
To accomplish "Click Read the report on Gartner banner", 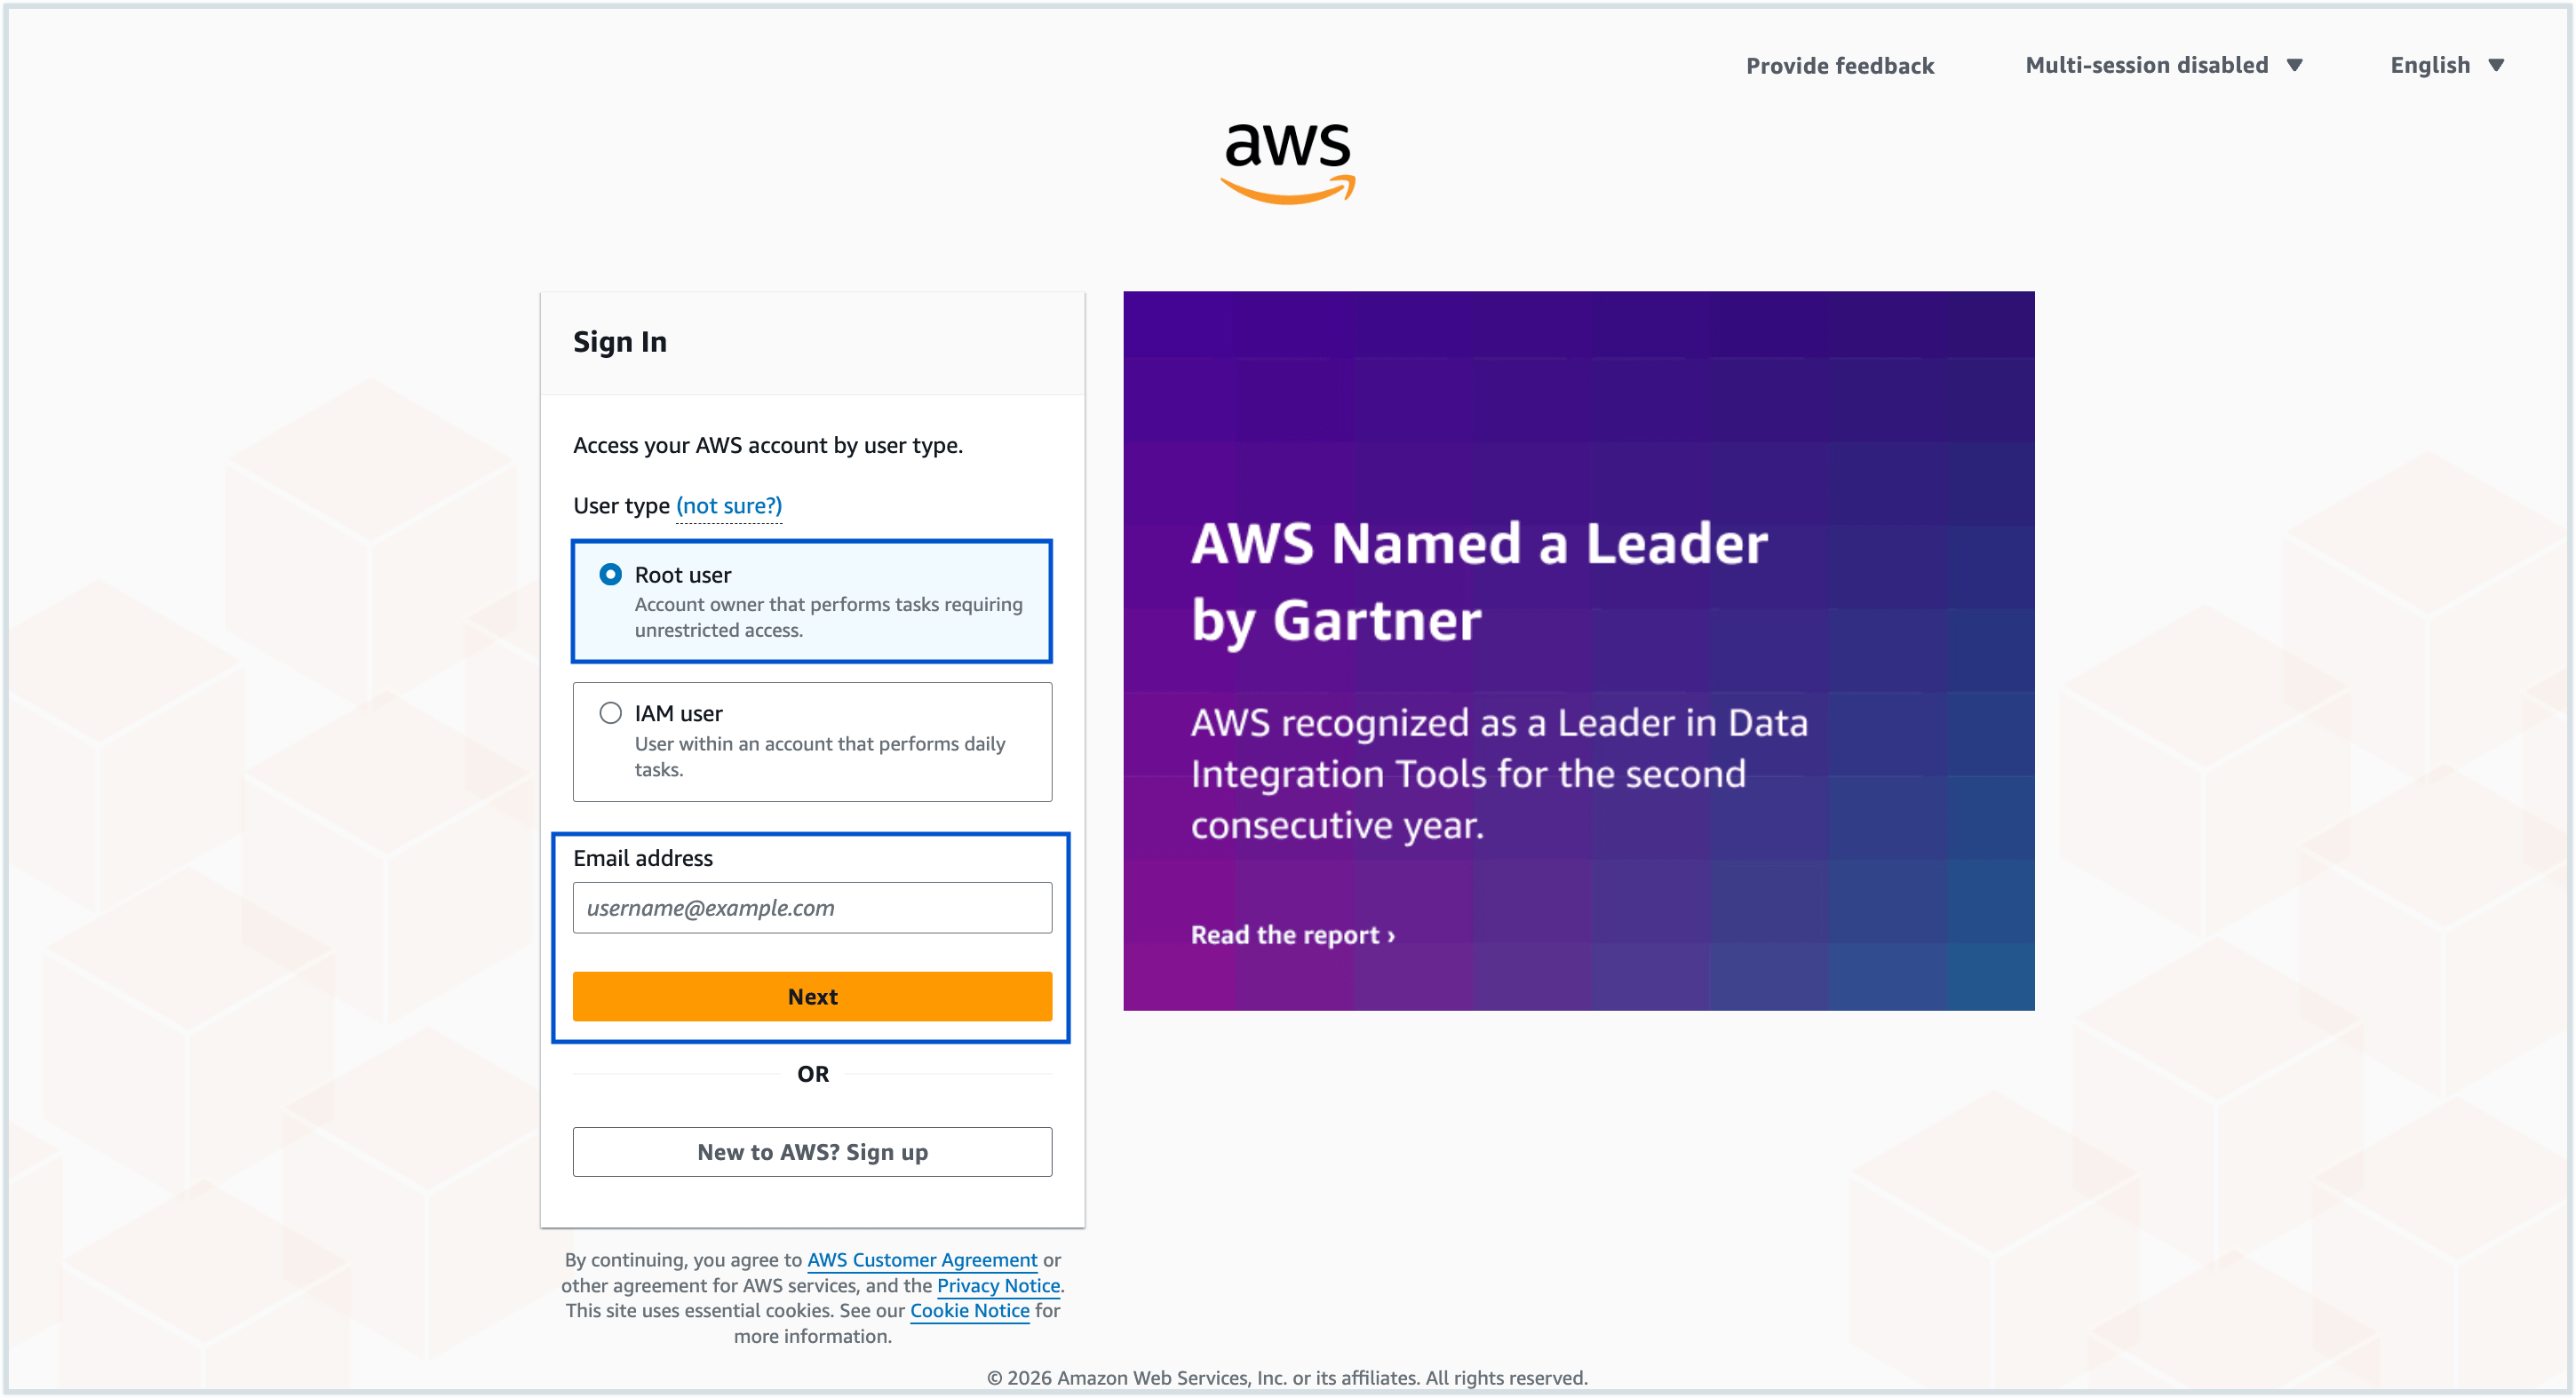I will [1292, 934].
